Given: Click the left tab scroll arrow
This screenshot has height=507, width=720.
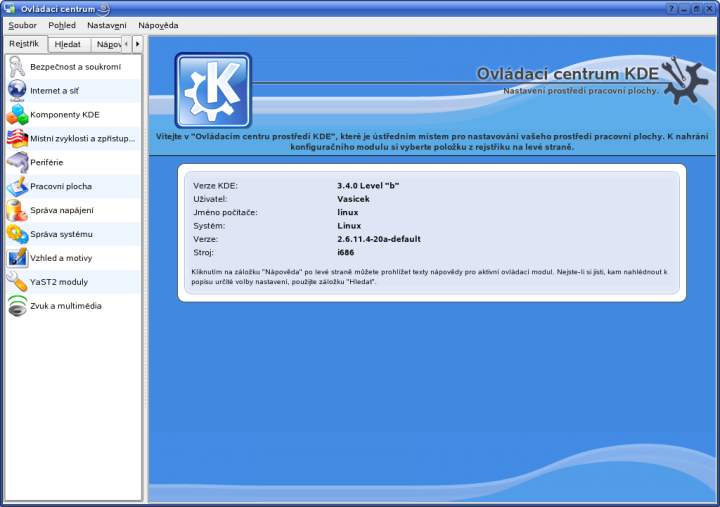Looking at the screenshot, I should point(126,44).
